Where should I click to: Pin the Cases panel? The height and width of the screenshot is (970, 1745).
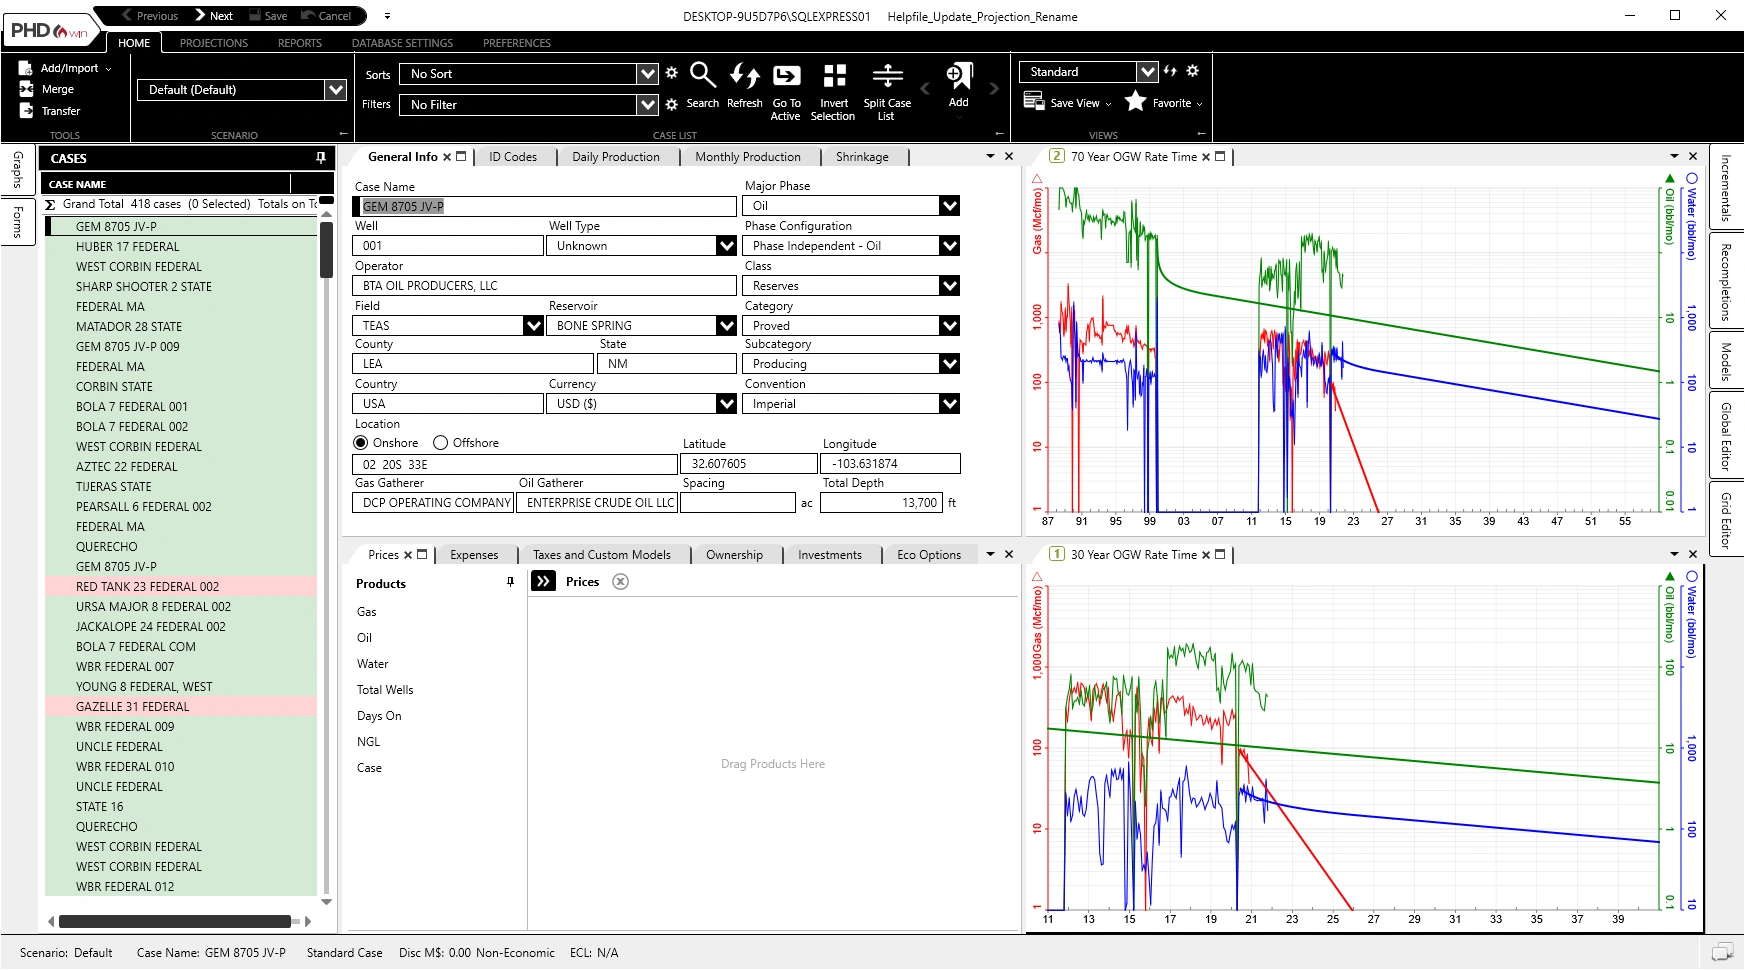[321, 158]
